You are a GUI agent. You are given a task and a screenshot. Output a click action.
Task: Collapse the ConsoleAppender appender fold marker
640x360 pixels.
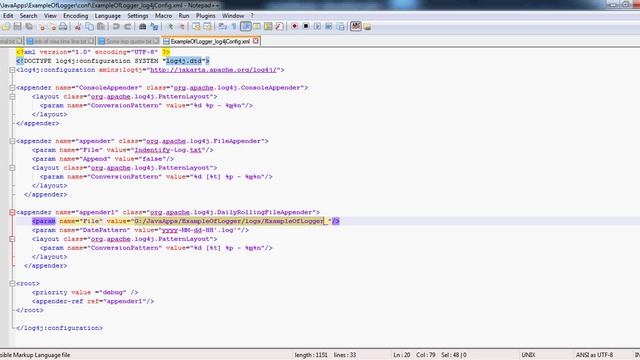12,88
